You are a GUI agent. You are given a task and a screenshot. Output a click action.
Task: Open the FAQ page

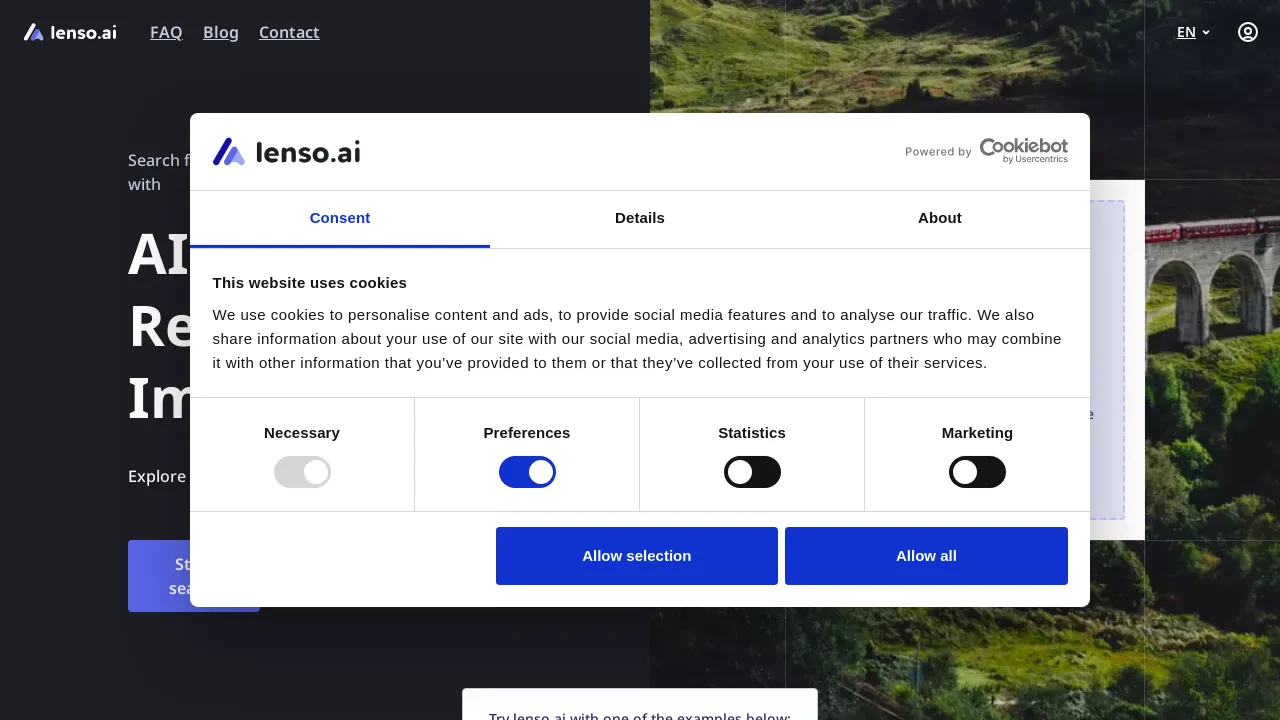tap(166, 32)
